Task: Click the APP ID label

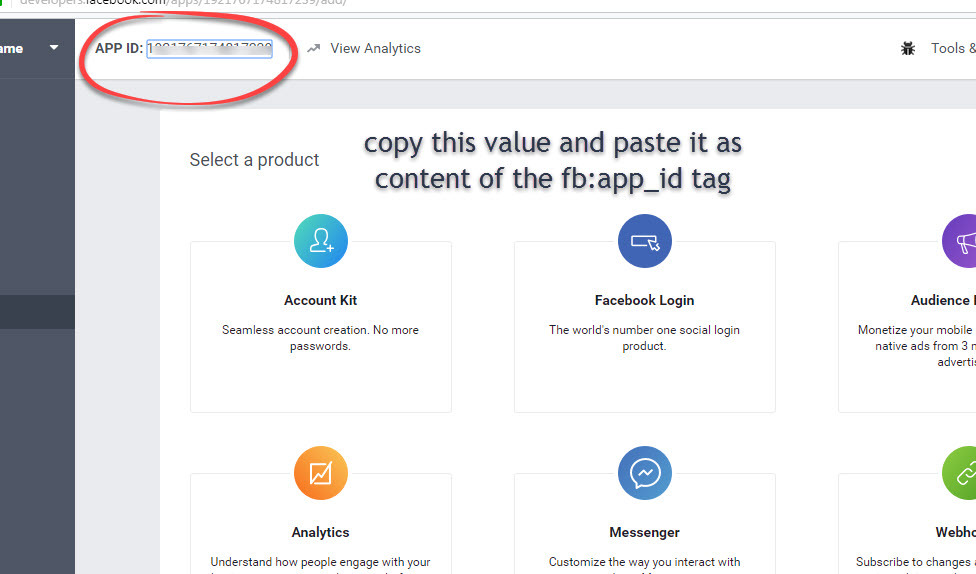Action: coord(119,49)
